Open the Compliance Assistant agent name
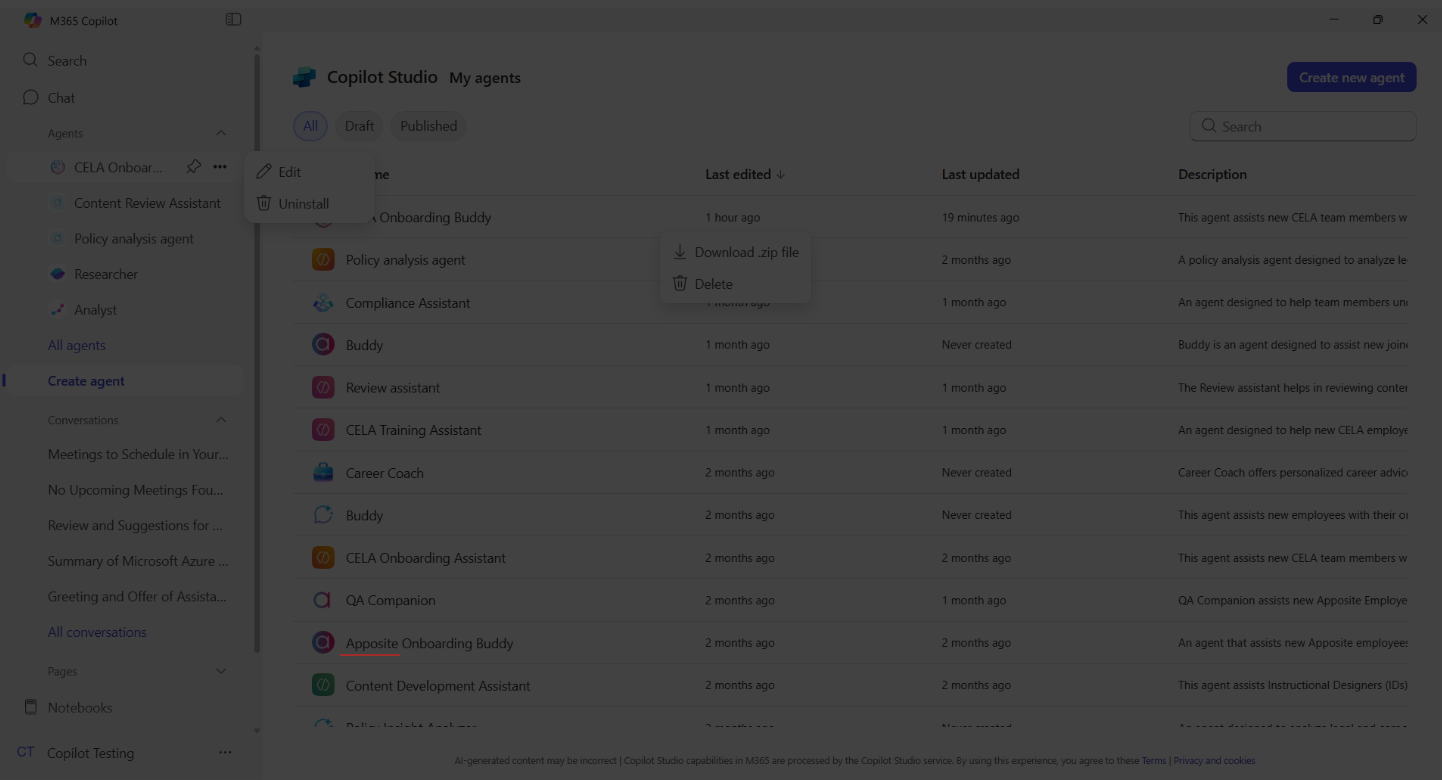Image resolution: width=1442 pixels, height=780 pixels. [x=408, y=303]
